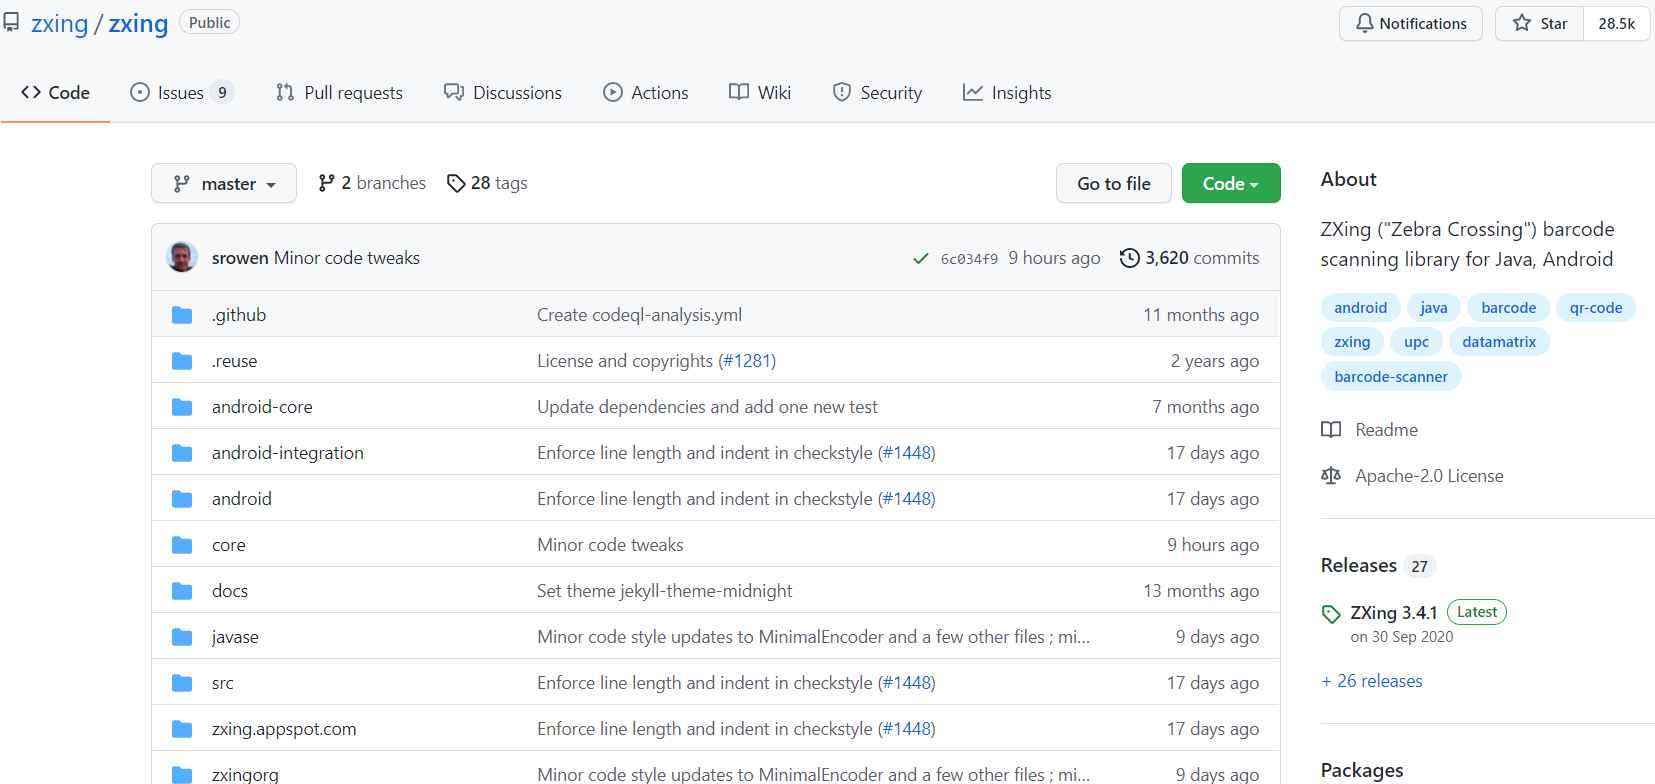
Task: Open issue link #1281 in .reuse row
Action: 747,361
